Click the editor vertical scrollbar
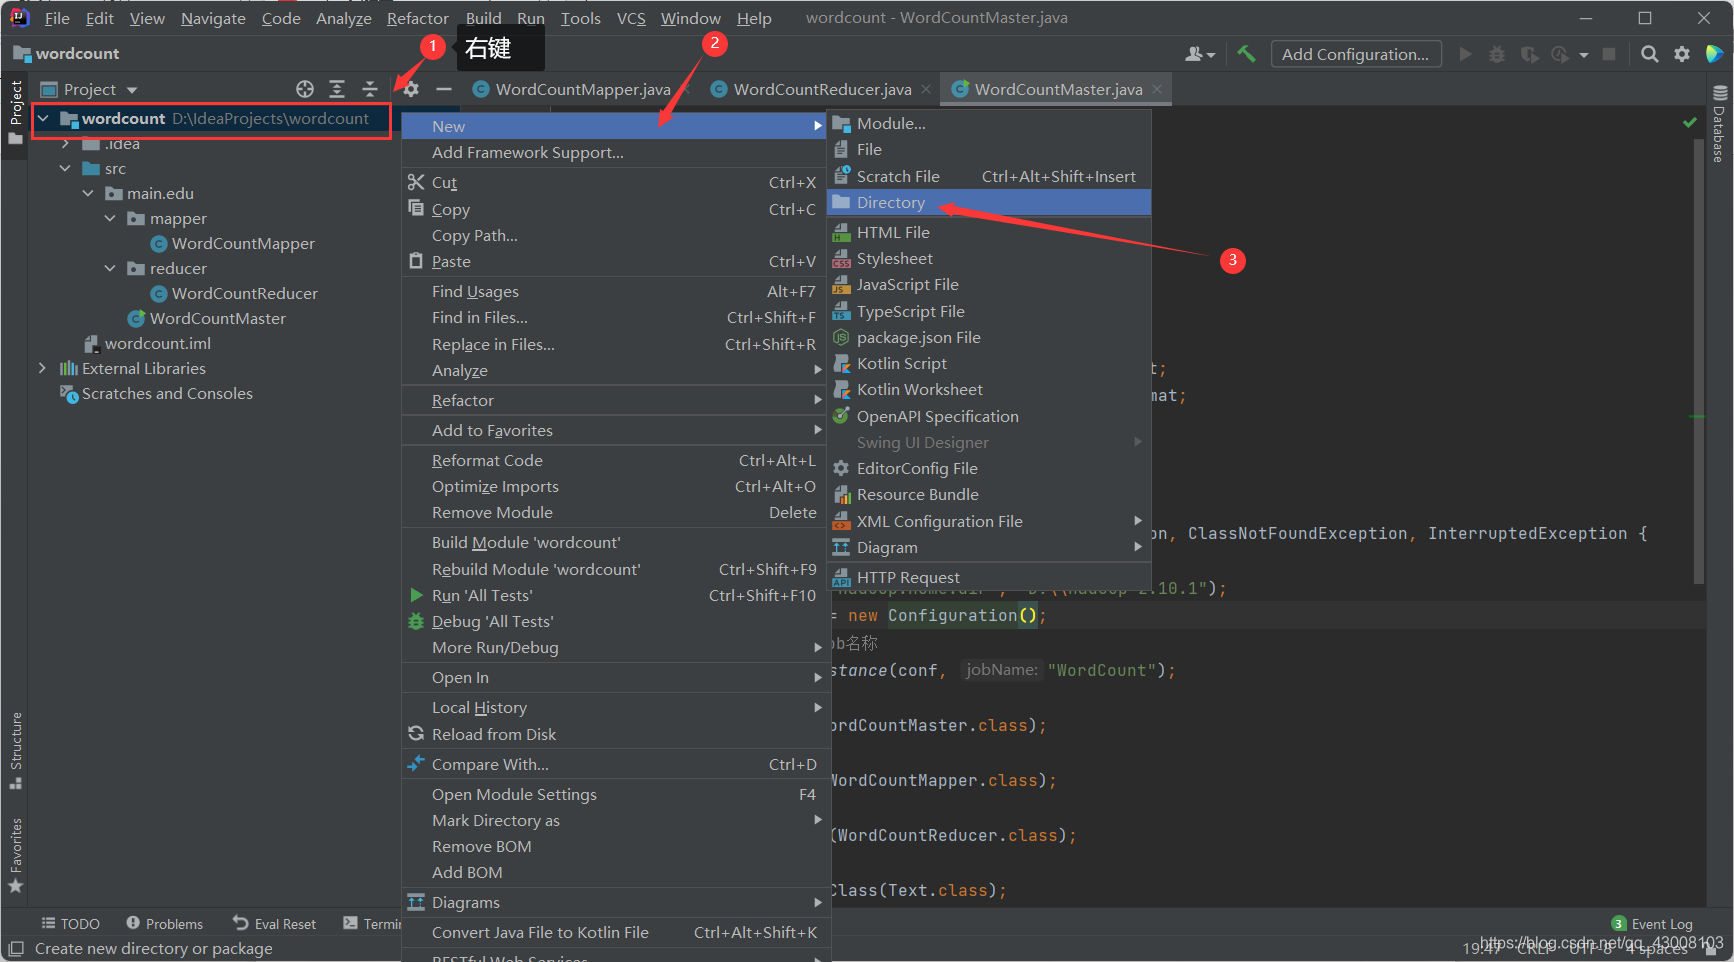 tap(1698, 360)
